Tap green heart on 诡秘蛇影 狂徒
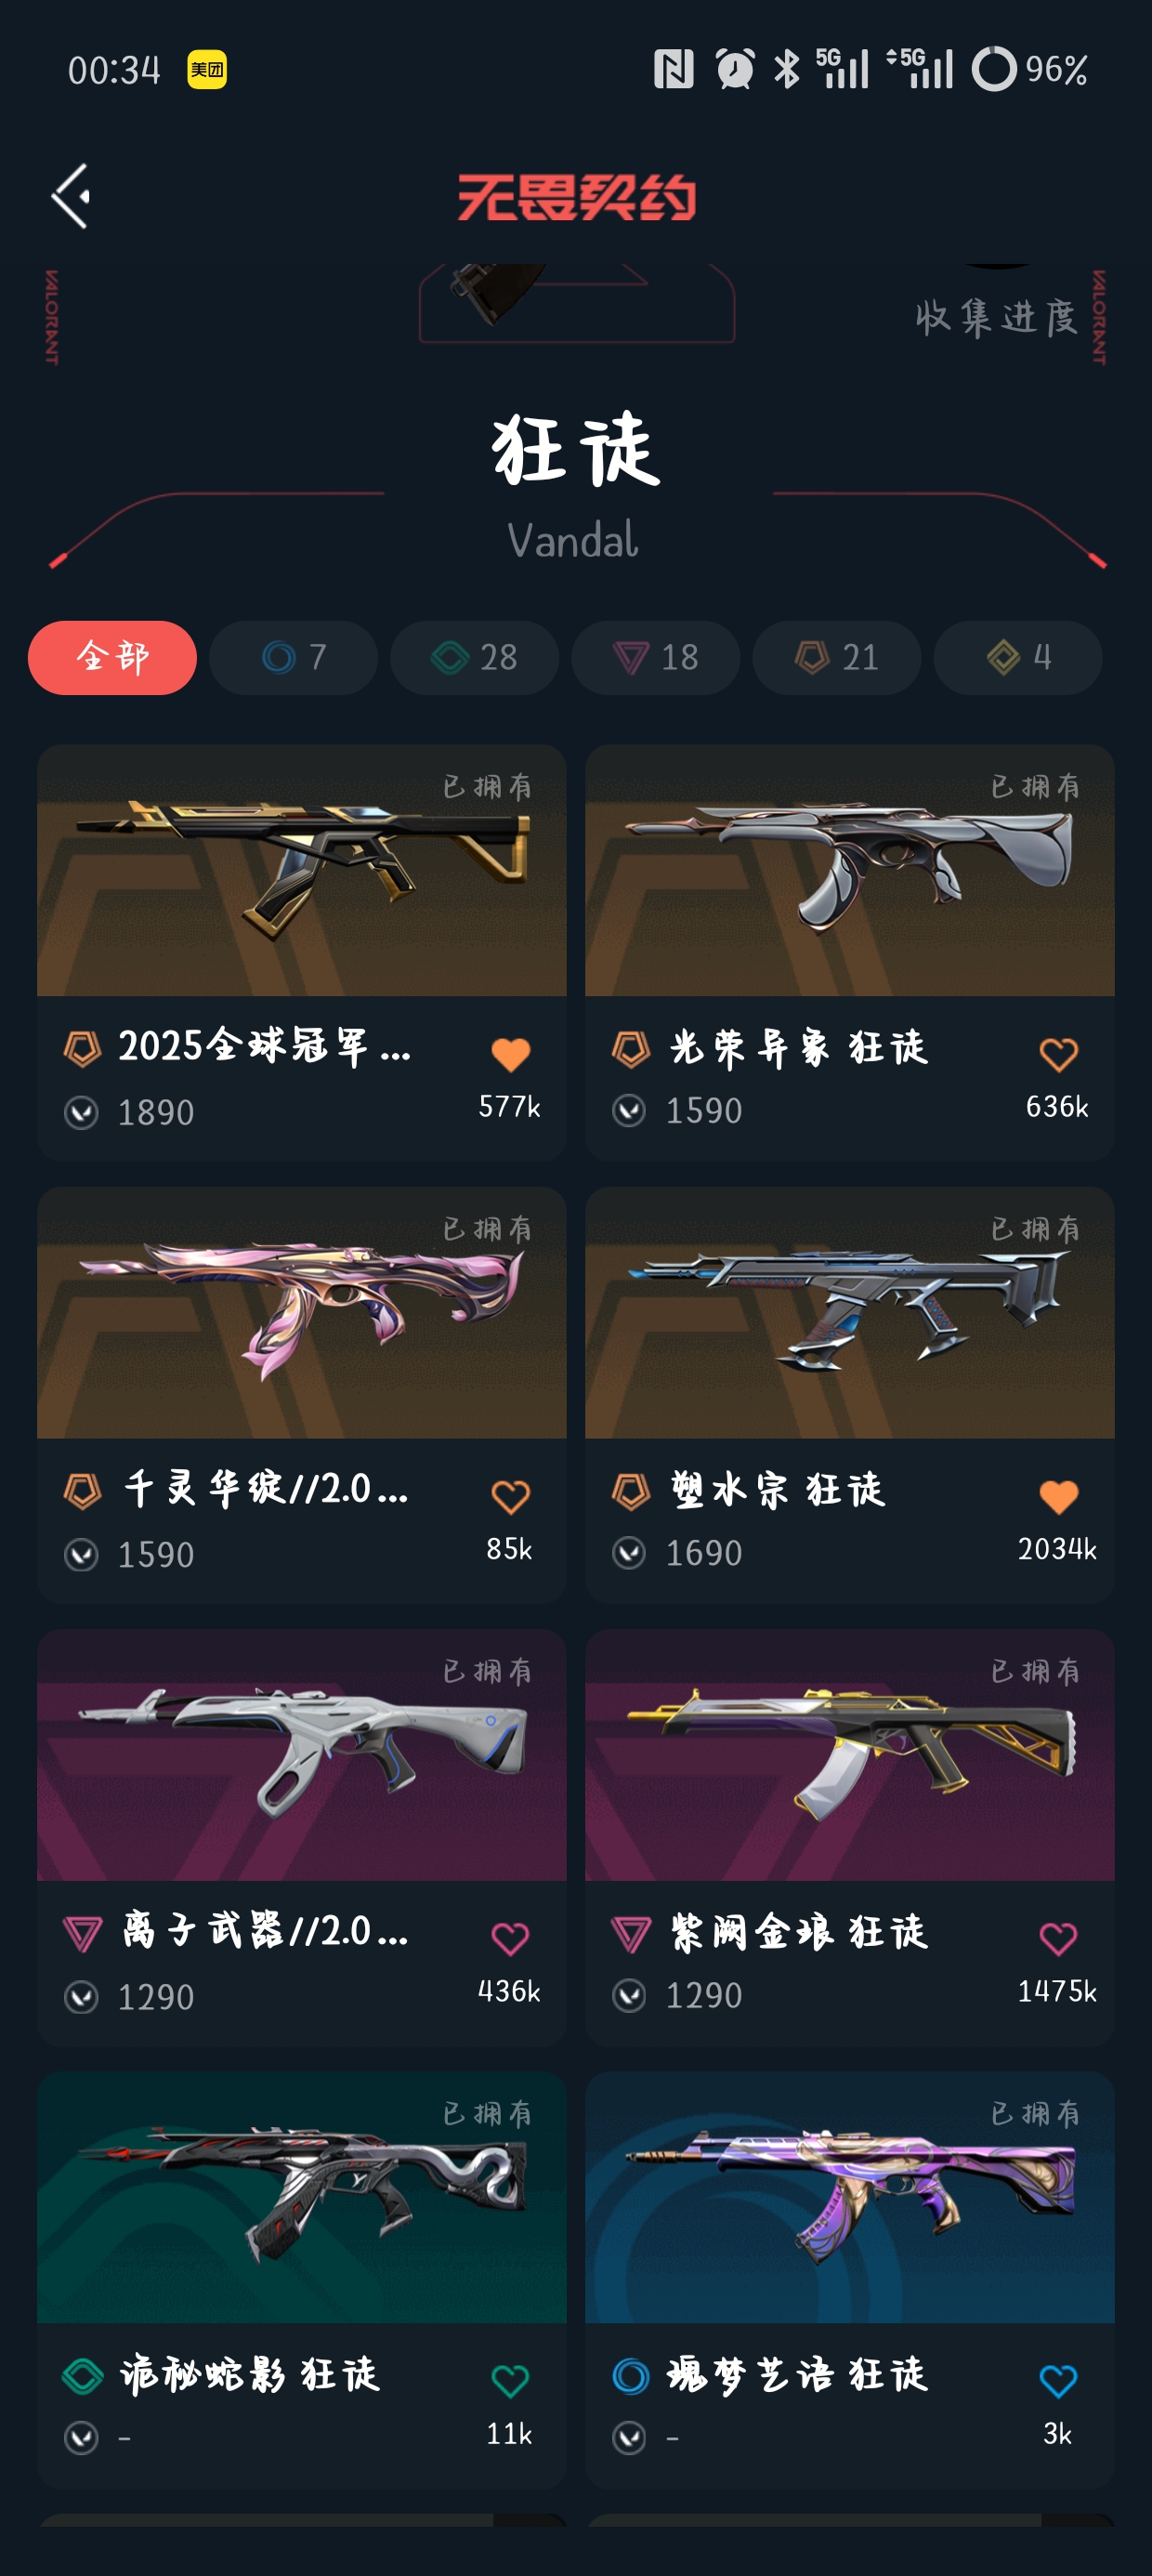Image resolution: width=1152 pixels, height=2576 pixels. (510, 2381)
